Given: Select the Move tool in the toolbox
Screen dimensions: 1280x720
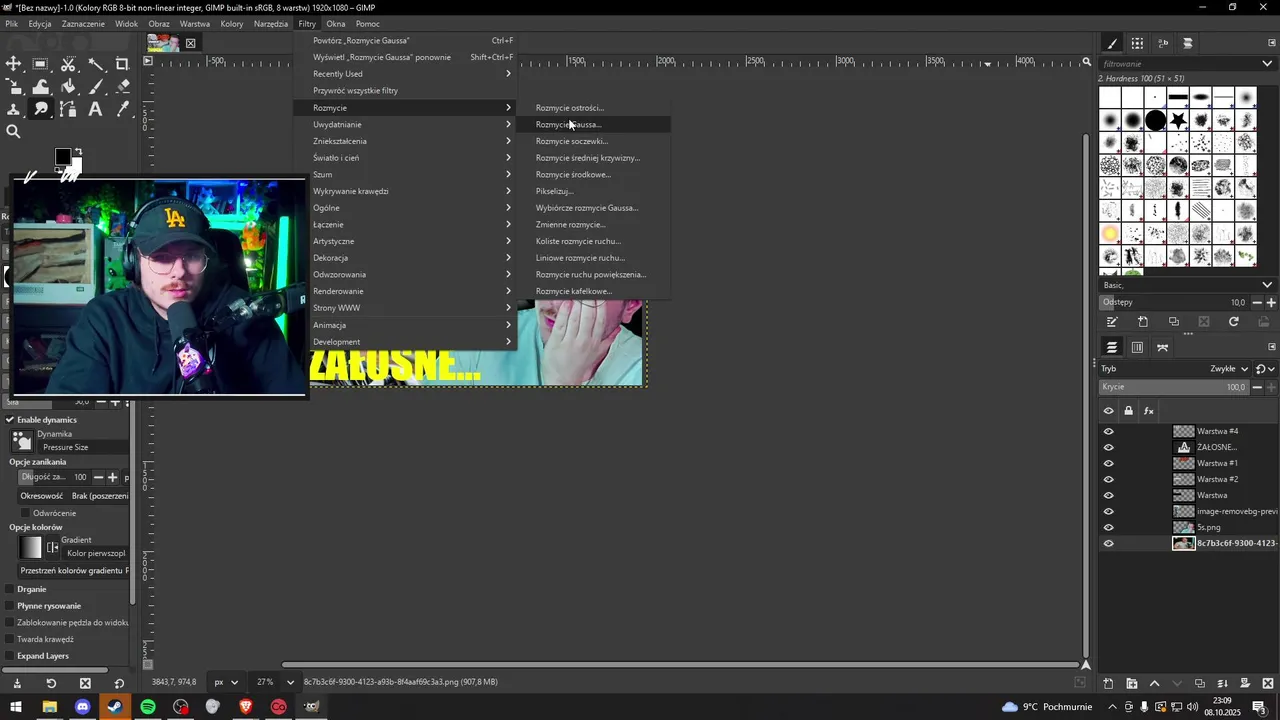Looking at the screenshot, I should (x=13, y=64).
